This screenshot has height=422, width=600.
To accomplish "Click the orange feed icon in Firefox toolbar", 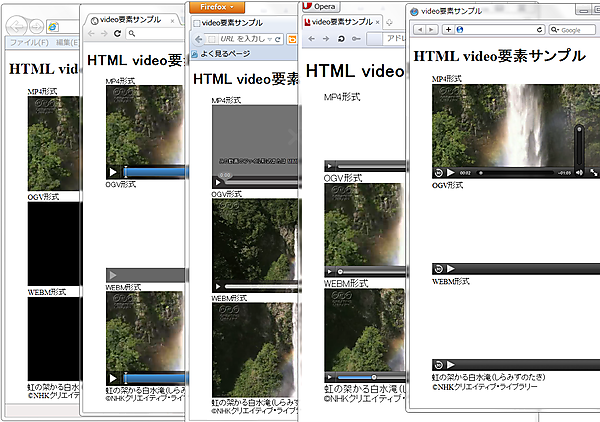I will tap(292, 39).
